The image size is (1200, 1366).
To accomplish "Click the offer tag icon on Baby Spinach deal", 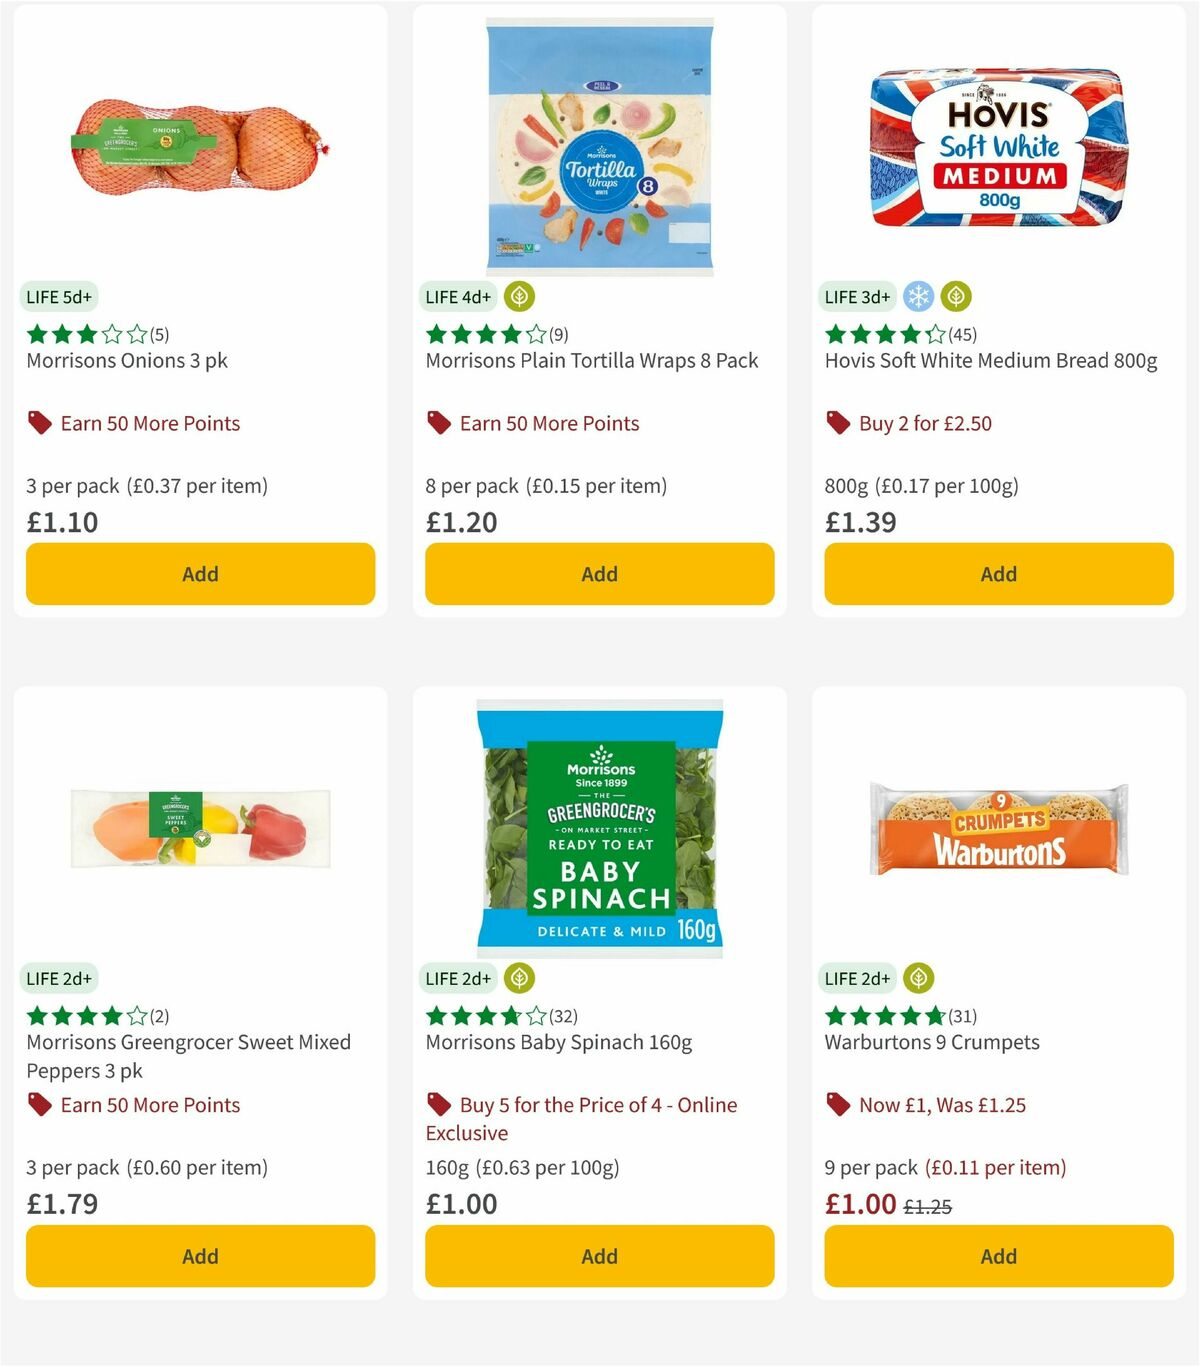I will tap(438, 1105).
